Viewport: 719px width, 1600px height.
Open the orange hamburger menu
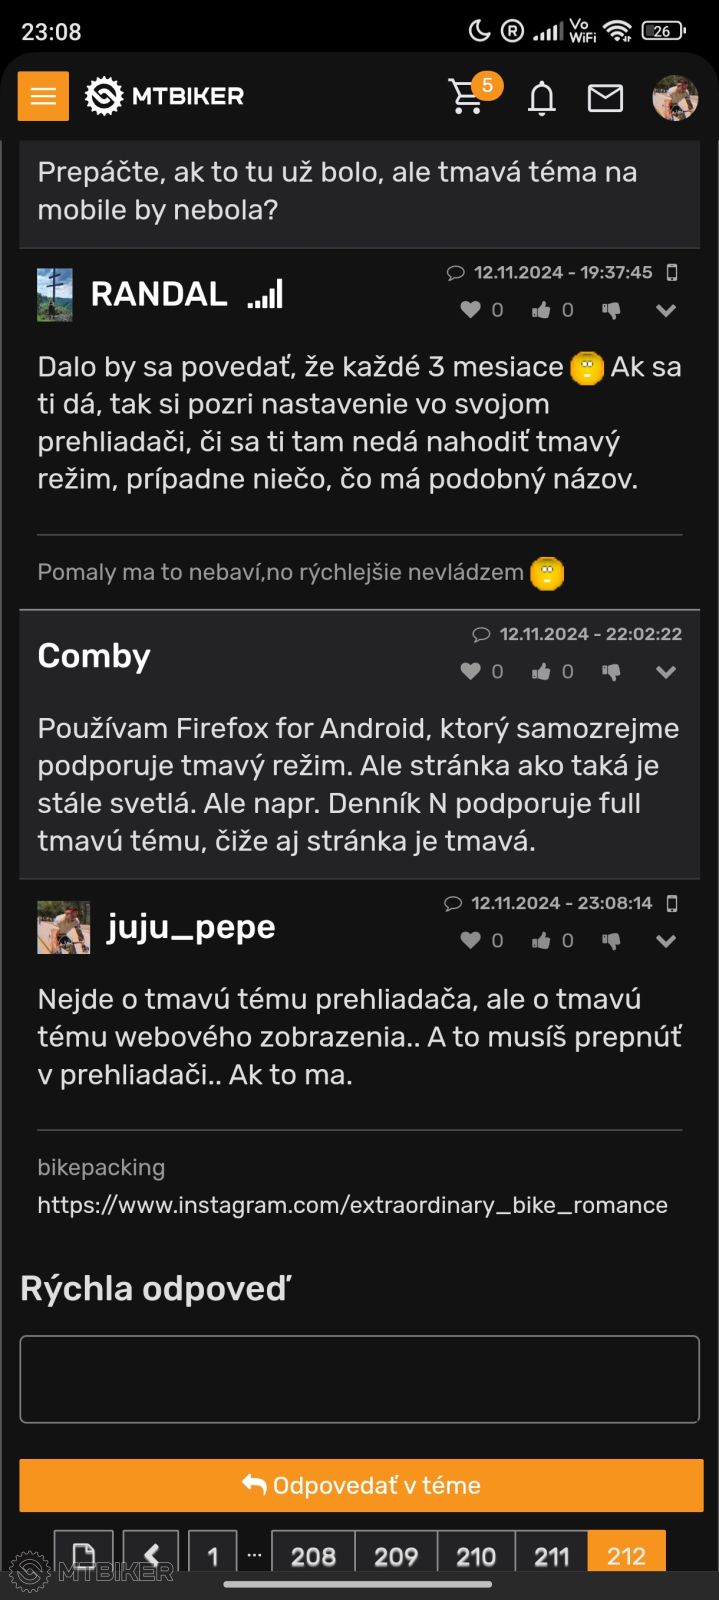coord(43,96)
